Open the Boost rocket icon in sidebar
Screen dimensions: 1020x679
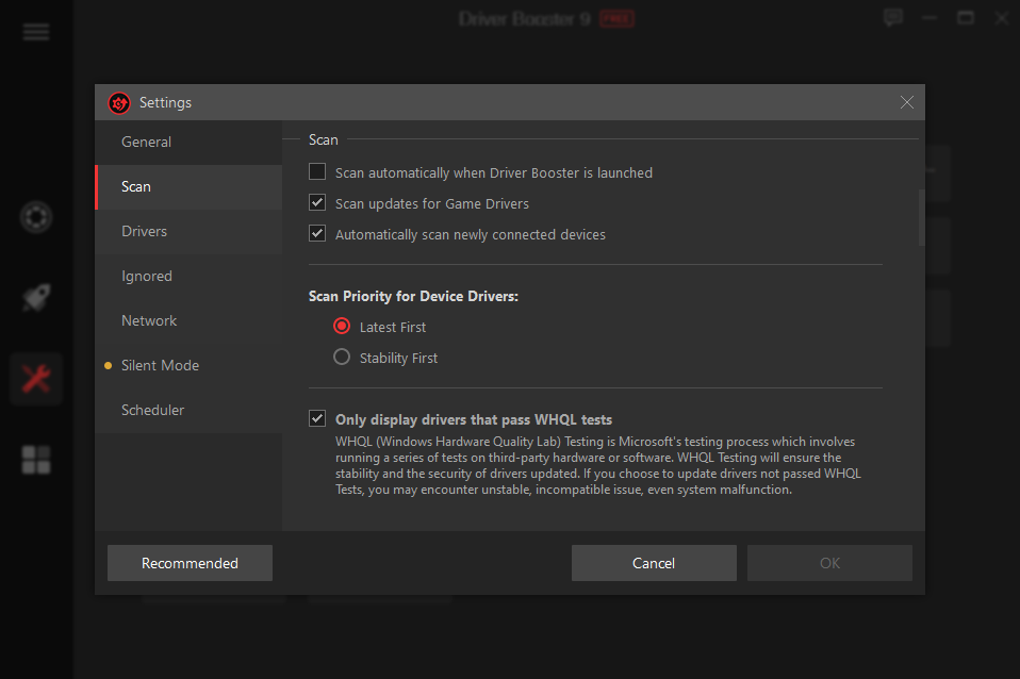(x=36, y=298)
